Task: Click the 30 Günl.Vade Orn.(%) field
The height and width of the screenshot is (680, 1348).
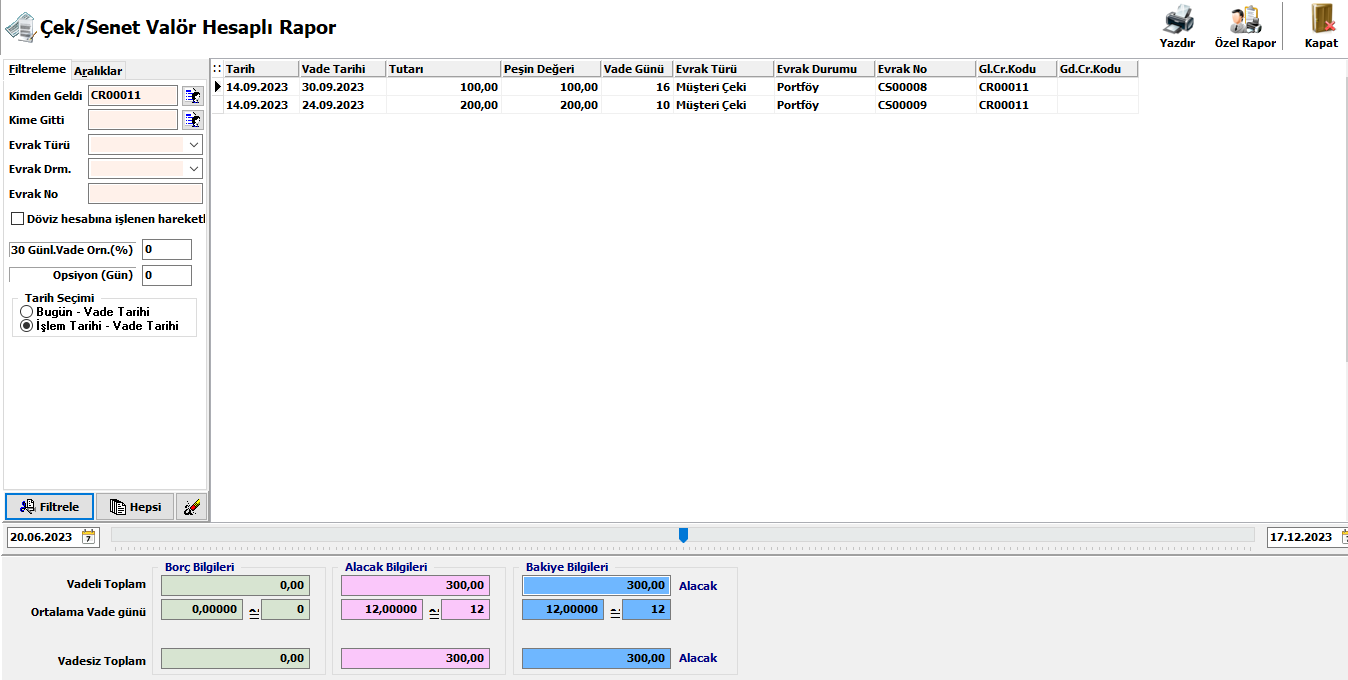Action: tap(166, 250)
